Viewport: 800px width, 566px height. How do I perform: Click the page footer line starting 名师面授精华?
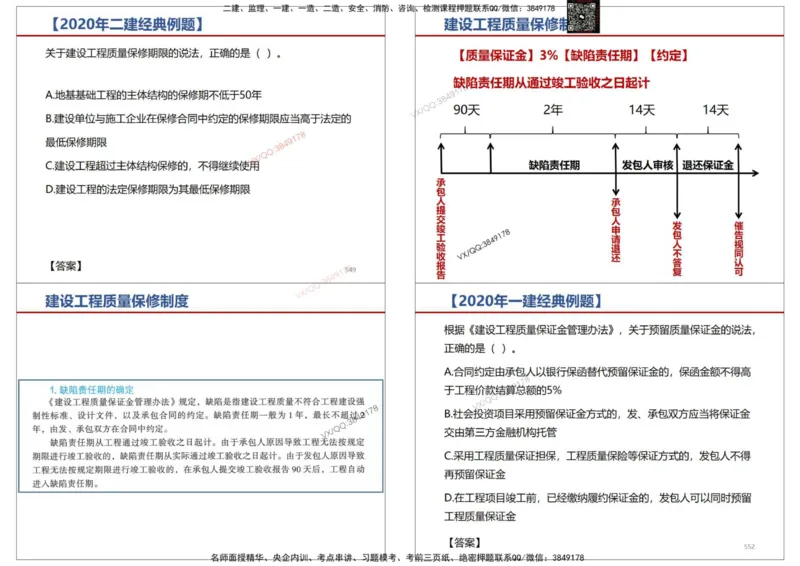[397, 558]
